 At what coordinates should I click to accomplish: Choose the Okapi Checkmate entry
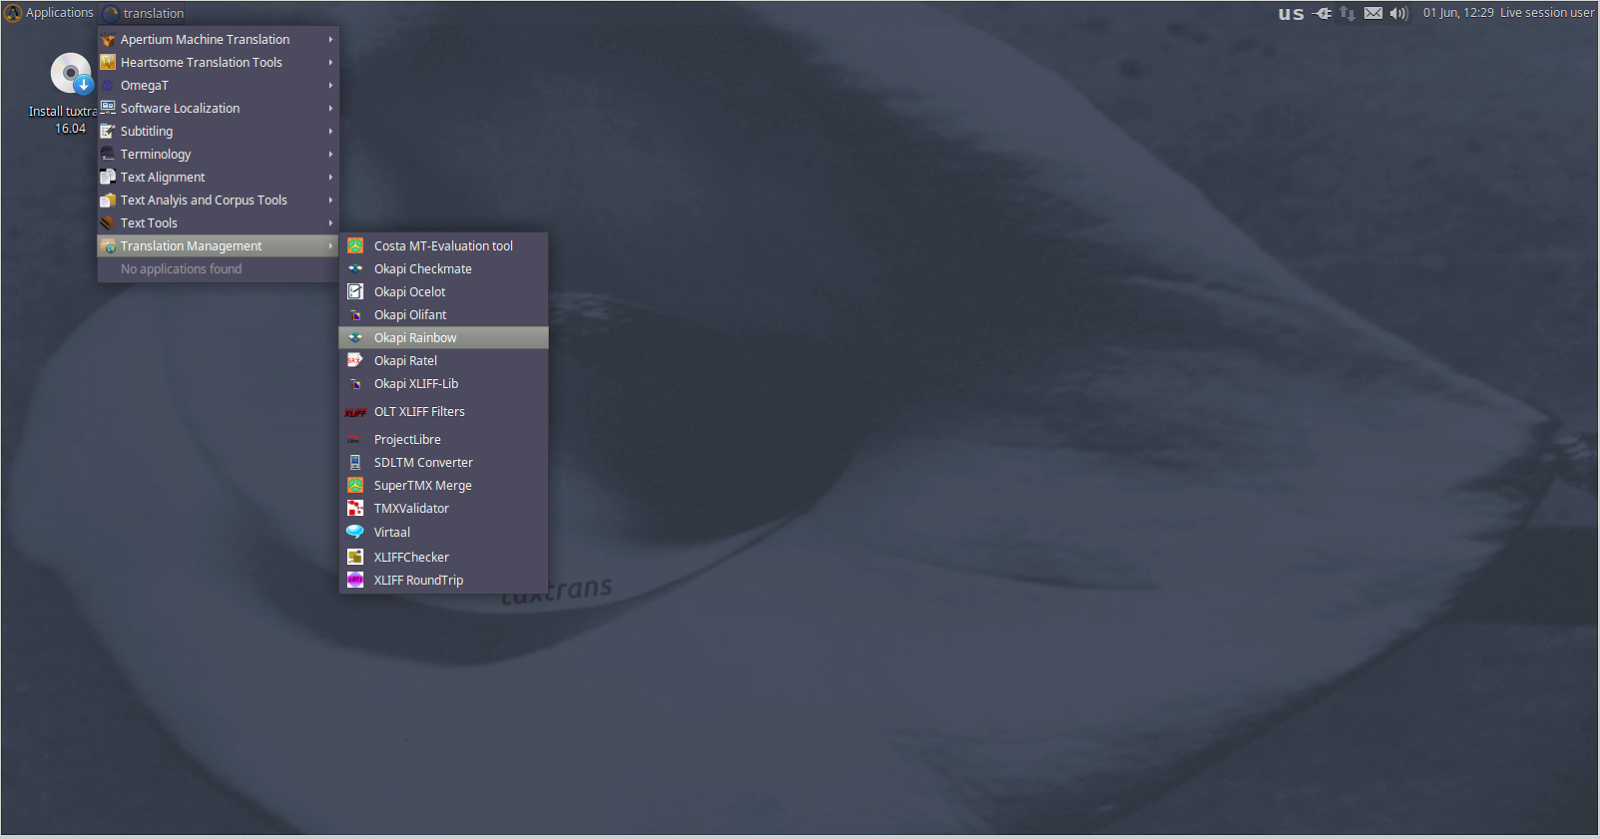pyautogui.click(x=444, y=269)
